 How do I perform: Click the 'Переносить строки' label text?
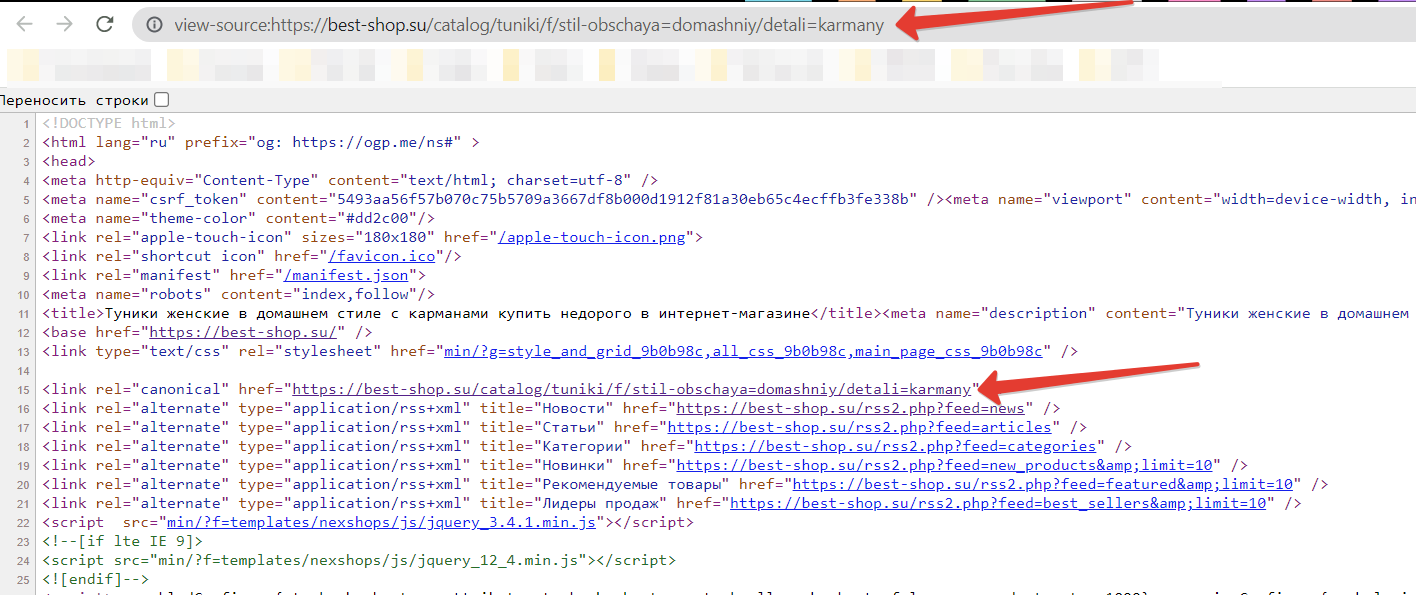[x=74, y=100]
